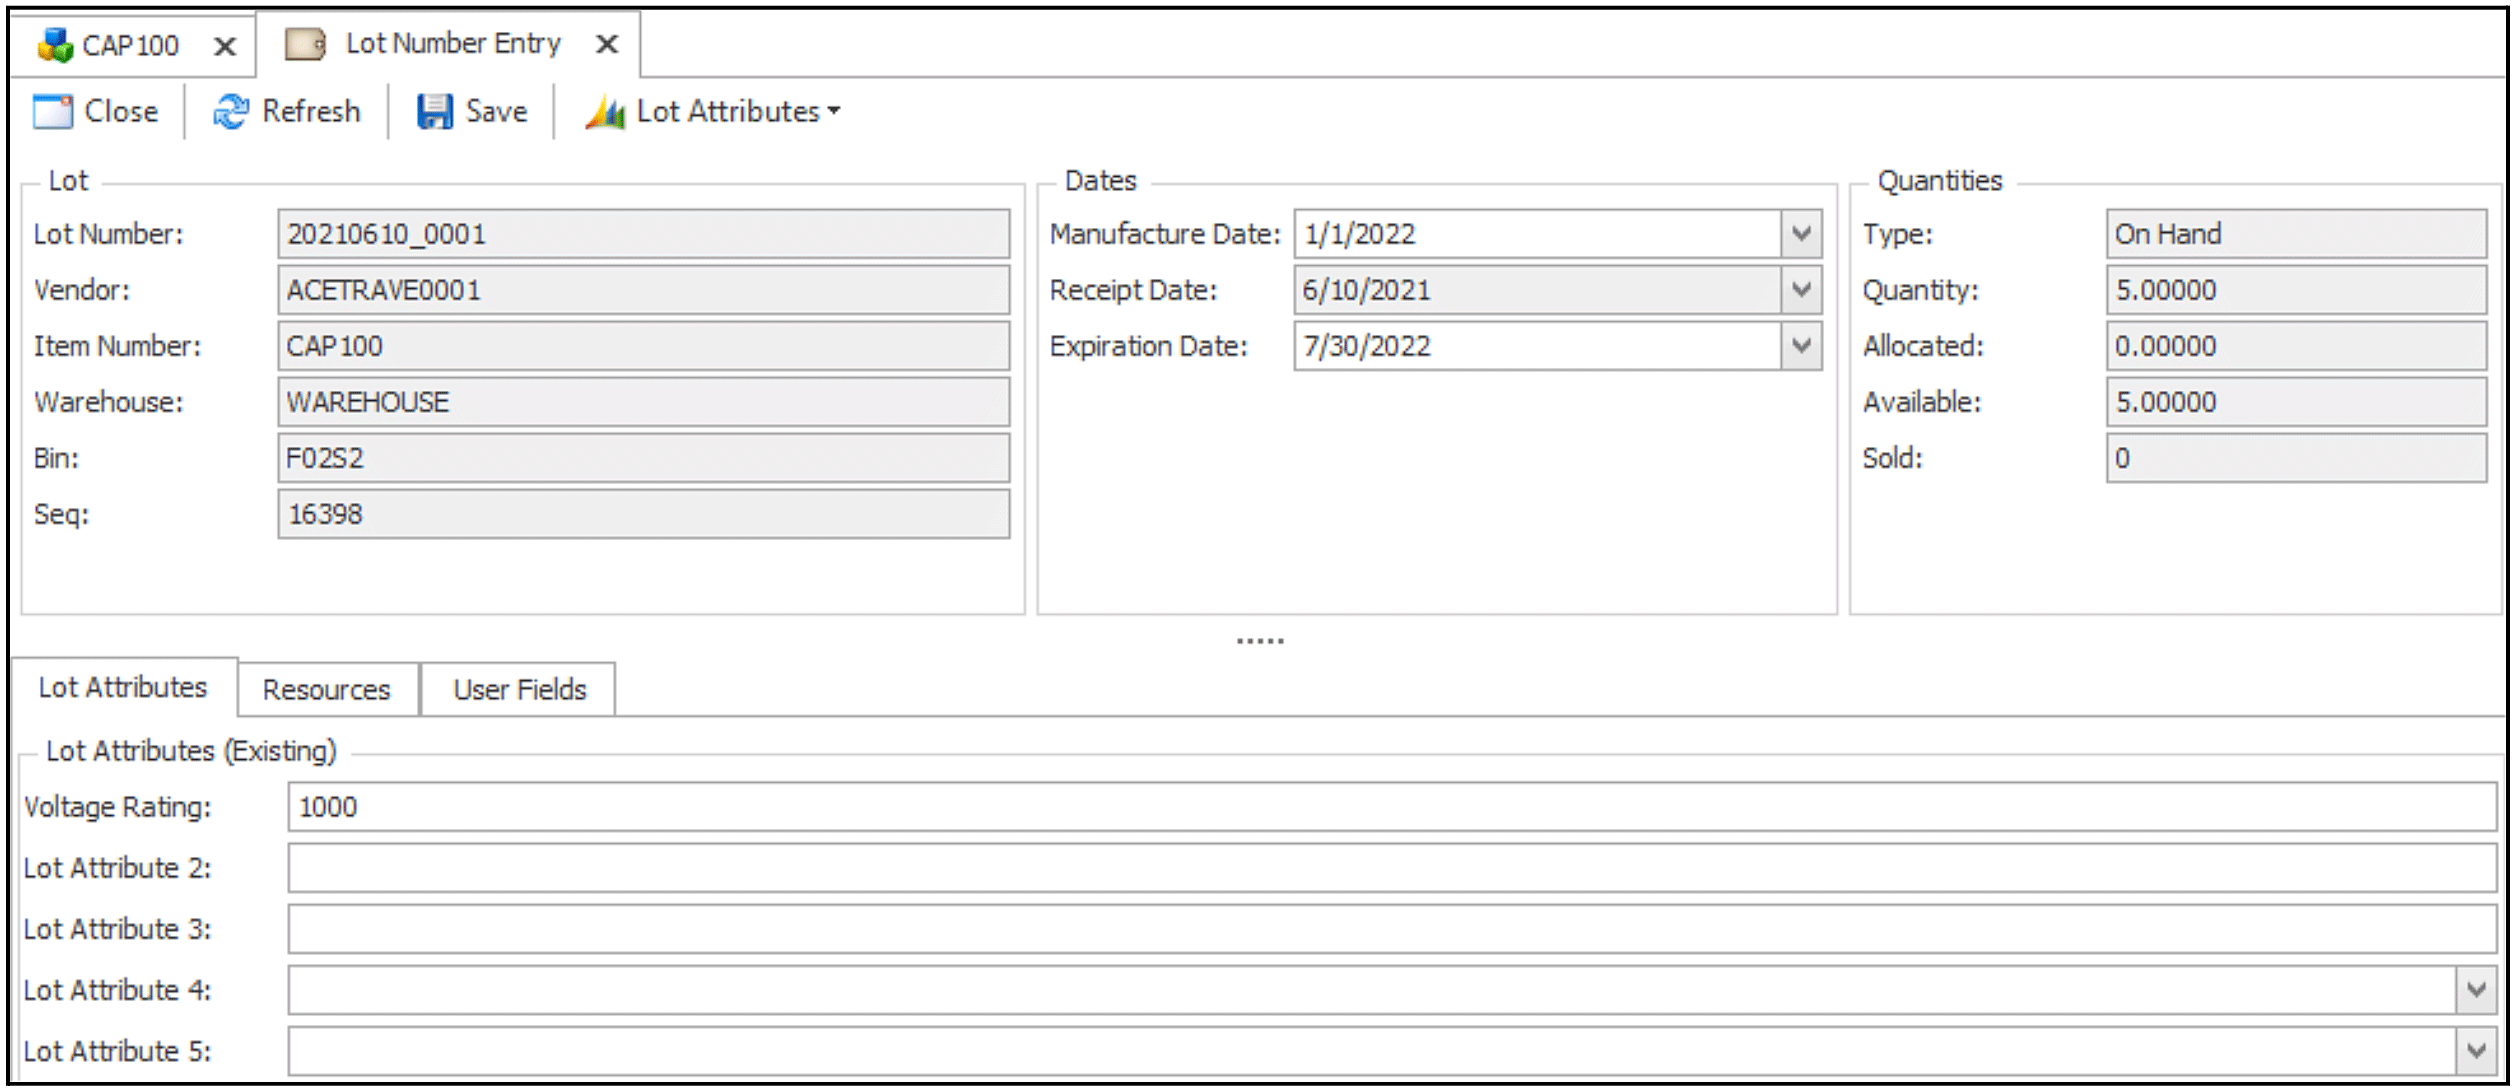Click the Quantity field 5.00000
2516x1092 pixels.
pos(2296,290)
